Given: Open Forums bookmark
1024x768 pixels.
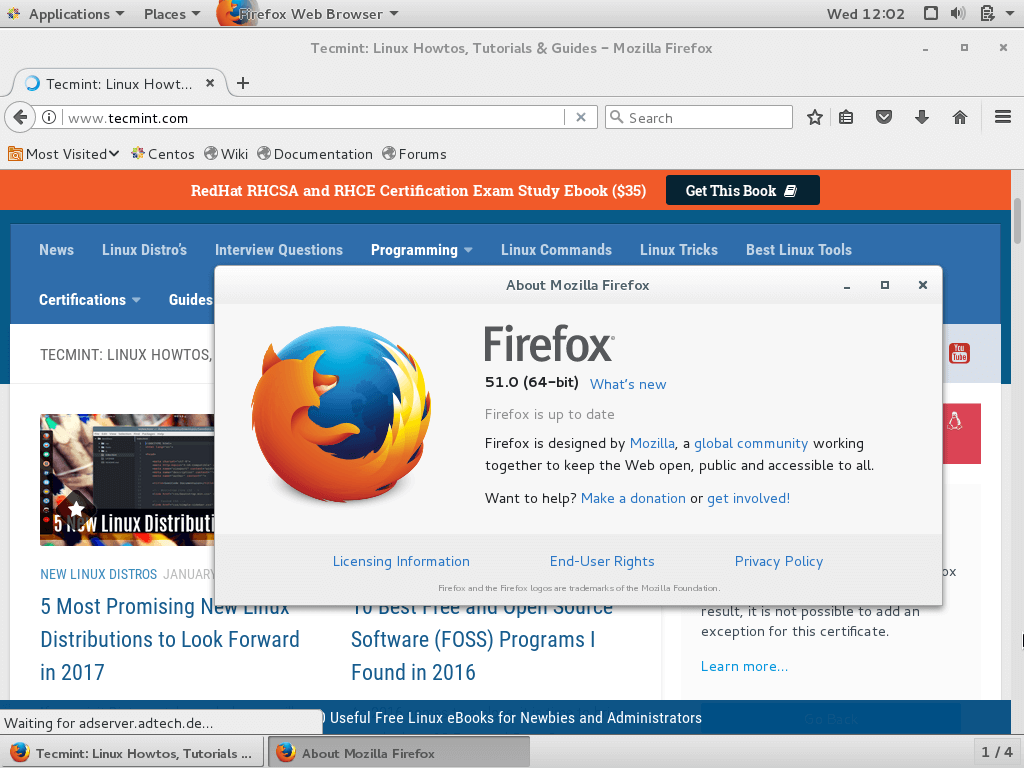Looking at the screenshot, I should click(x=415, y=154).
